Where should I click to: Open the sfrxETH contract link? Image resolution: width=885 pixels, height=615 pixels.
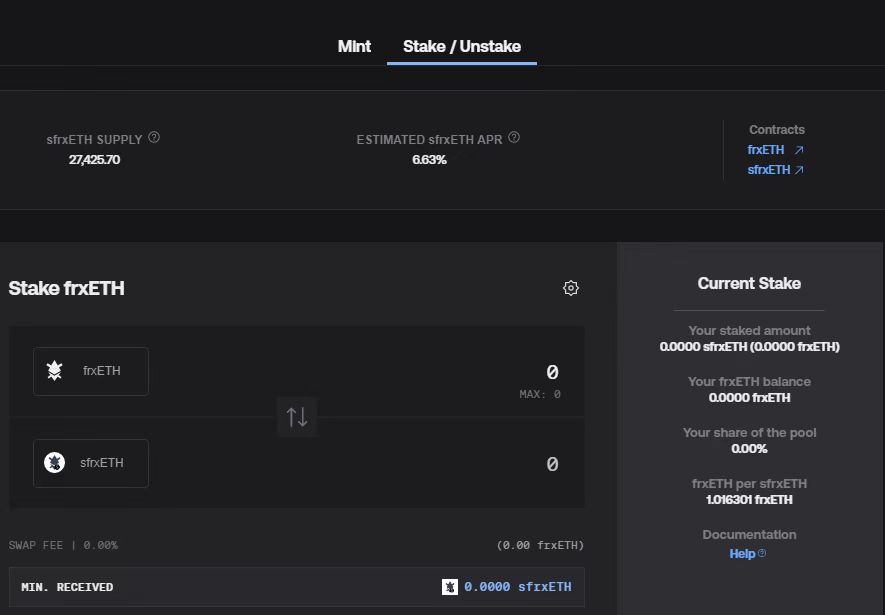click(768, 170)
